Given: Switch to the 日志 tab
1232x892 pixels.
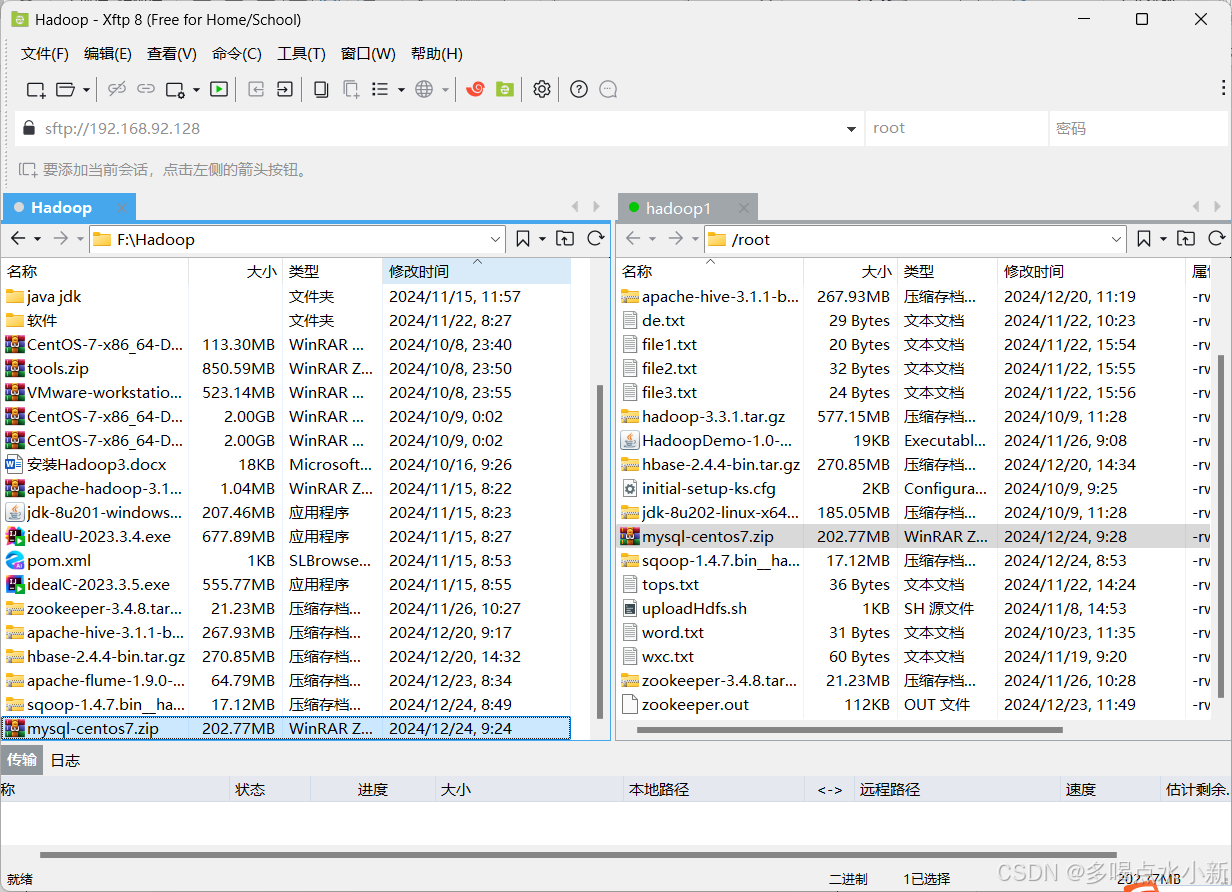Looking at the screenshot, I should click(x=64, y=760).
